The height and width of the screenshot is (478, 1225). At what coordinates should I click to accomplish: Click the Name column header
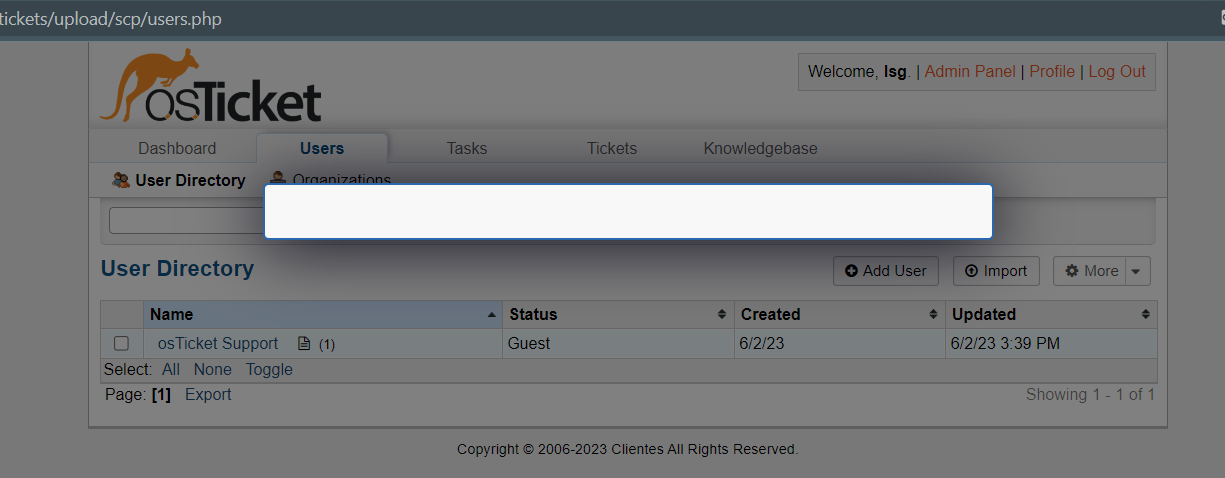click(x=323, y=315)
